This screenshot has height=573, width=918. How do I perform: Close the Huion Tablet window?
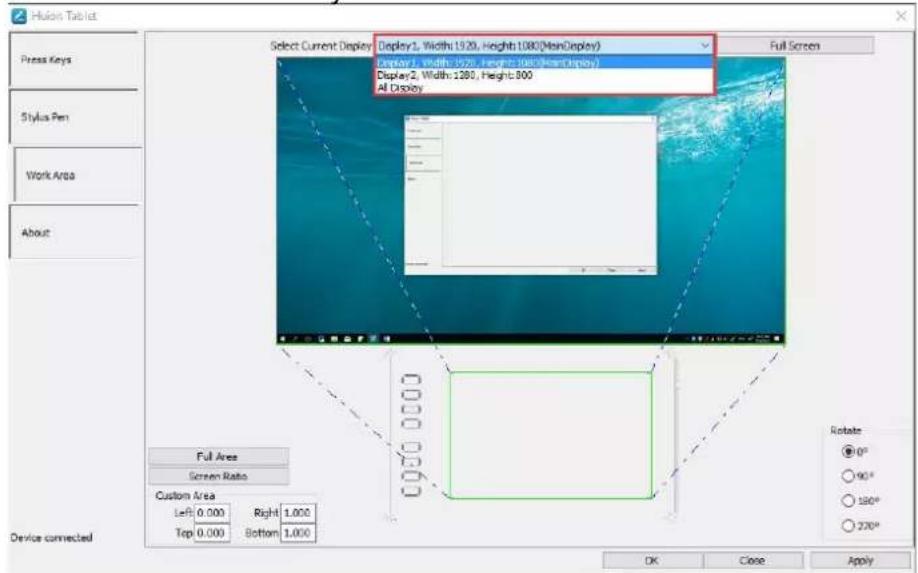click(902, 16)
